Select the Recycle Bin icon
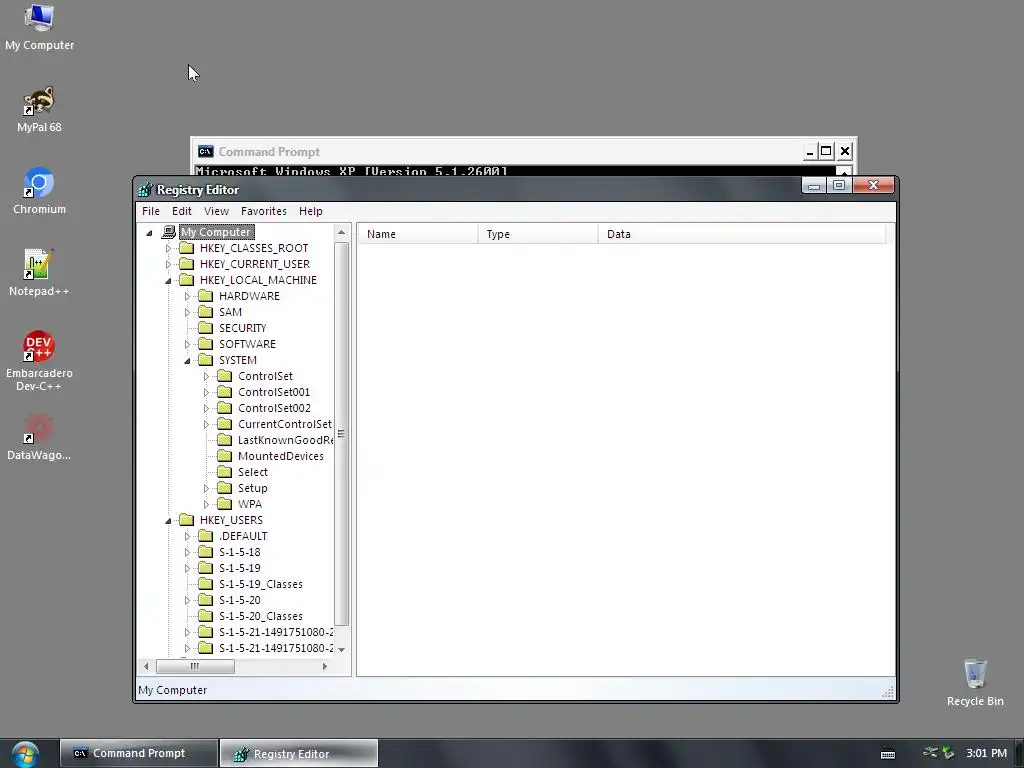Image resolution: width=1024 pixels, height=768 pixels. tap(975, 682)
